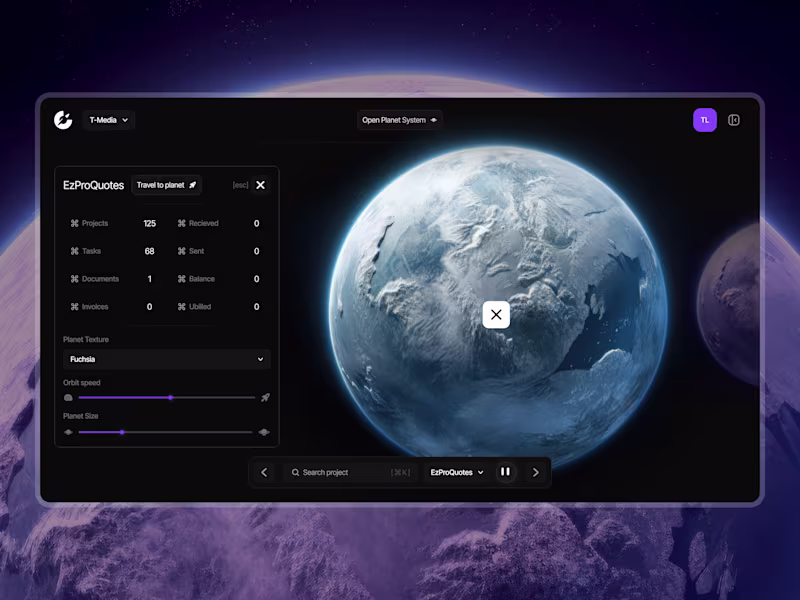Toggle the sidebar panel icon

point(734,120)
